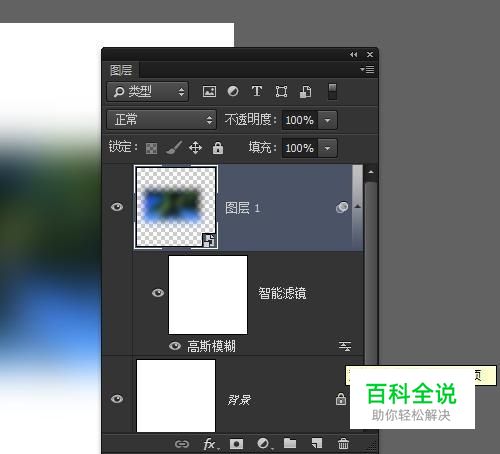Hide 图层 1 with its eye icon
The height and width of the screenshot is (454, 500).
coord(117,207)
